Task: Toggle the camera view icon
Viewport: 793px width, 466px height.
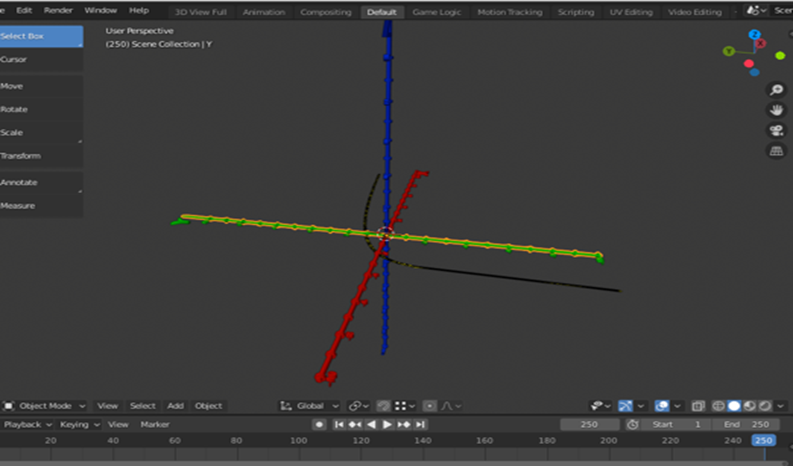Action: [775, 131]
